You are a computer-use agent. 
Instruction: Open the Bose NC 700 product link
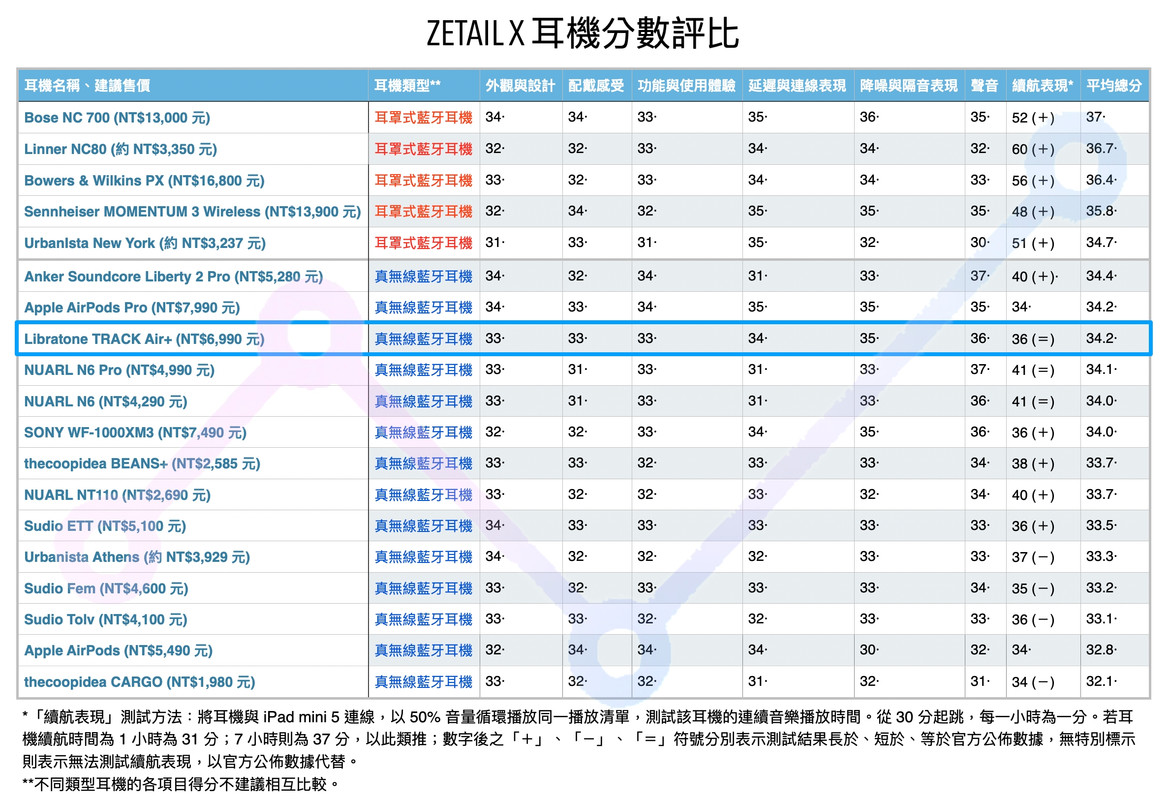coord(117,118)
